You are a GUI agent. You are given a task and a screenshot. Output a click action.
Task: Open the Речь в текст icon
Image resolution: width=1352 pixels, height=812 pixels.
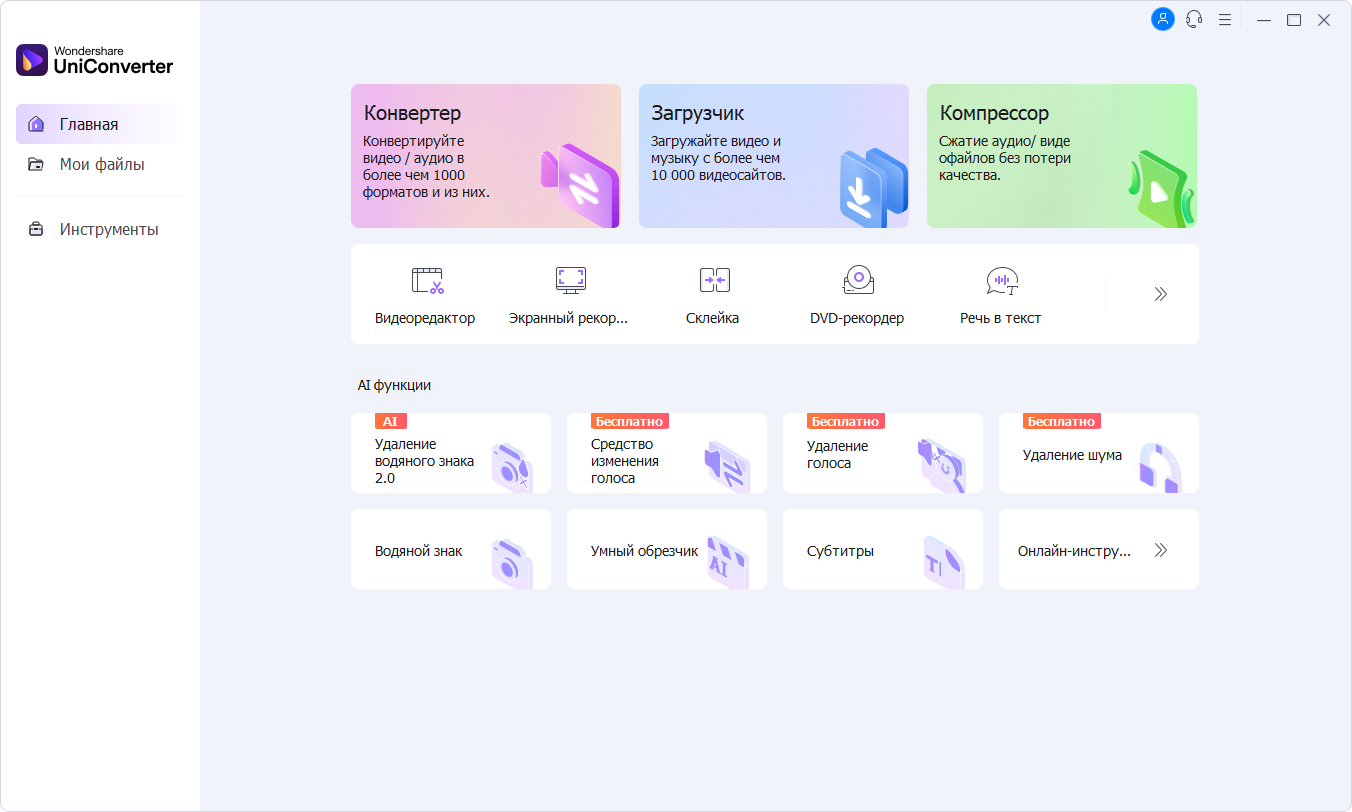(x=1002, y=281)
